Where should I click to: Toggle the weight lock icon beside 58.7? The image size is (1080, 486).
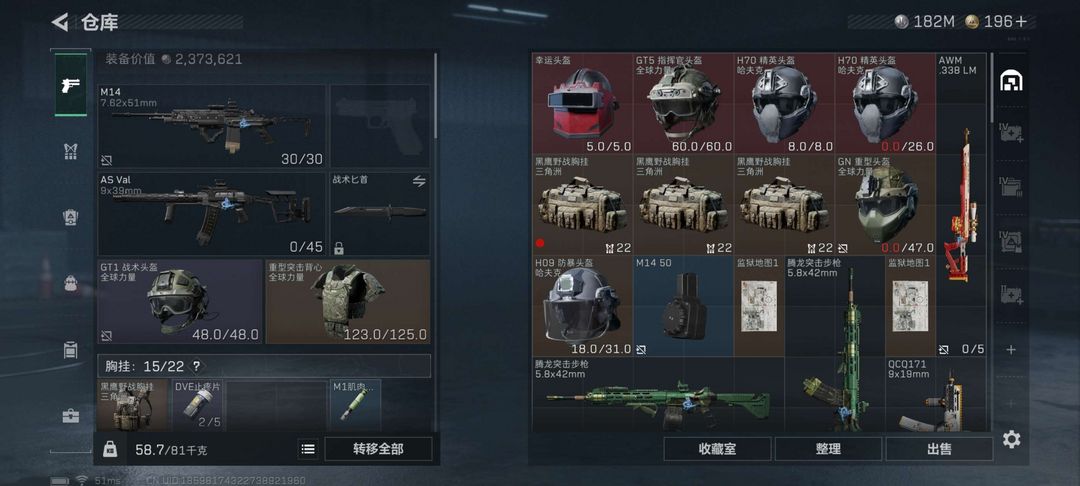click(x=110, y=449)
